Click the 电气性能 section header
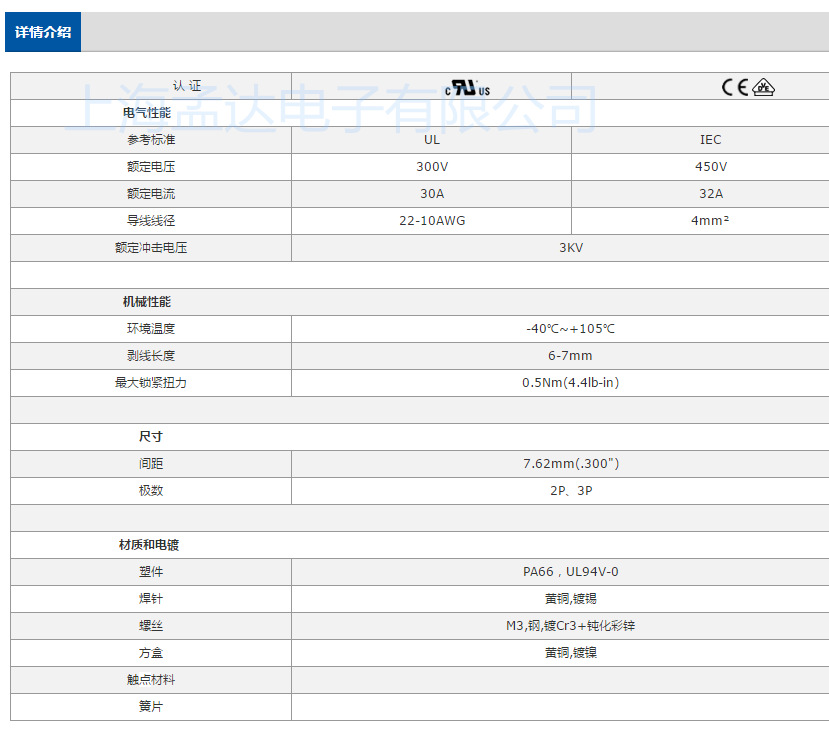 click(140, 112)
